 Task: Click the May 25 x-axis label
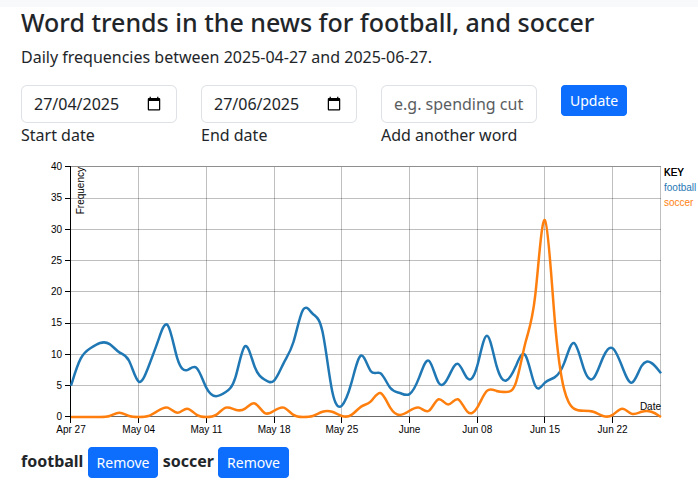341,429
